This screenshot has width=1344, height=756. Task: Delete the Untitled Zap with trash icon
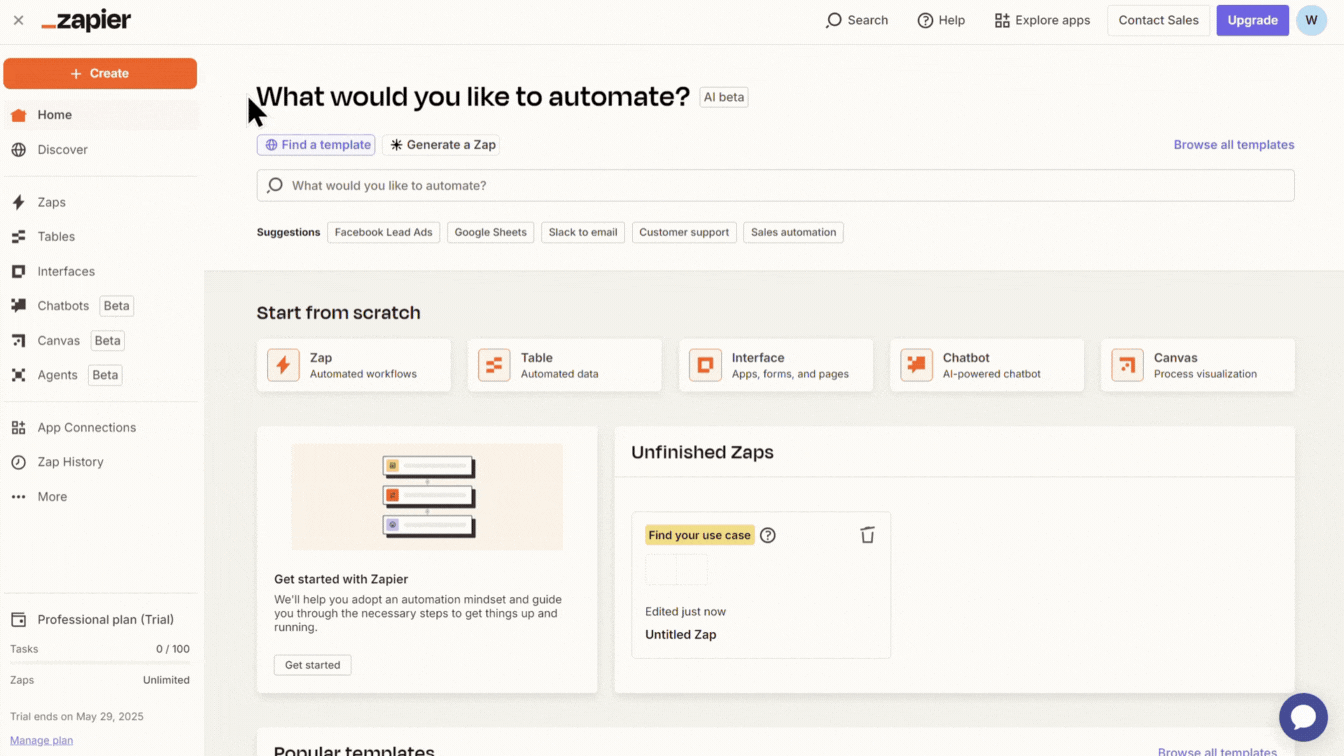[867, 535]
